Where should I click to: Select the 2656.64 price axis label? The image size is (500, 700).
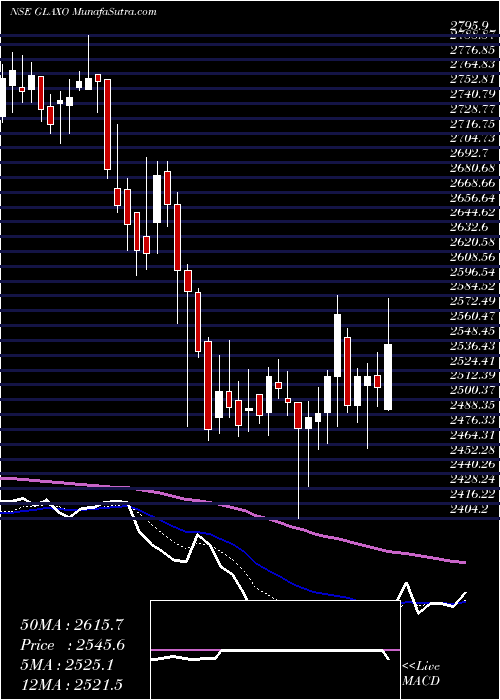point(473,197)
